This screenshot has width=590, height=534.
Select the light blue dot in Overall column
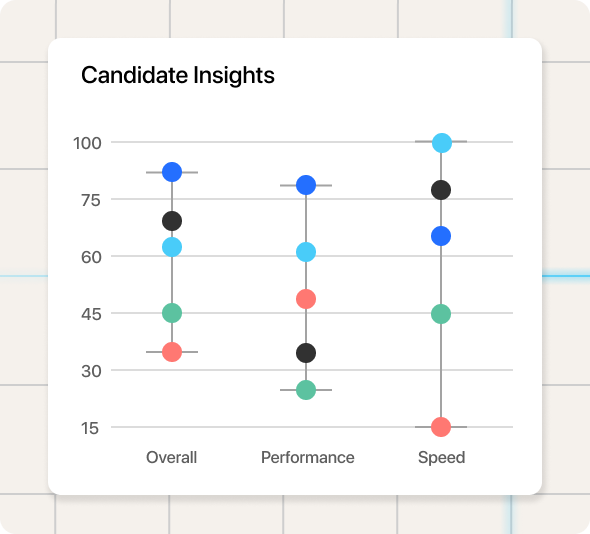tap(172, 247)
